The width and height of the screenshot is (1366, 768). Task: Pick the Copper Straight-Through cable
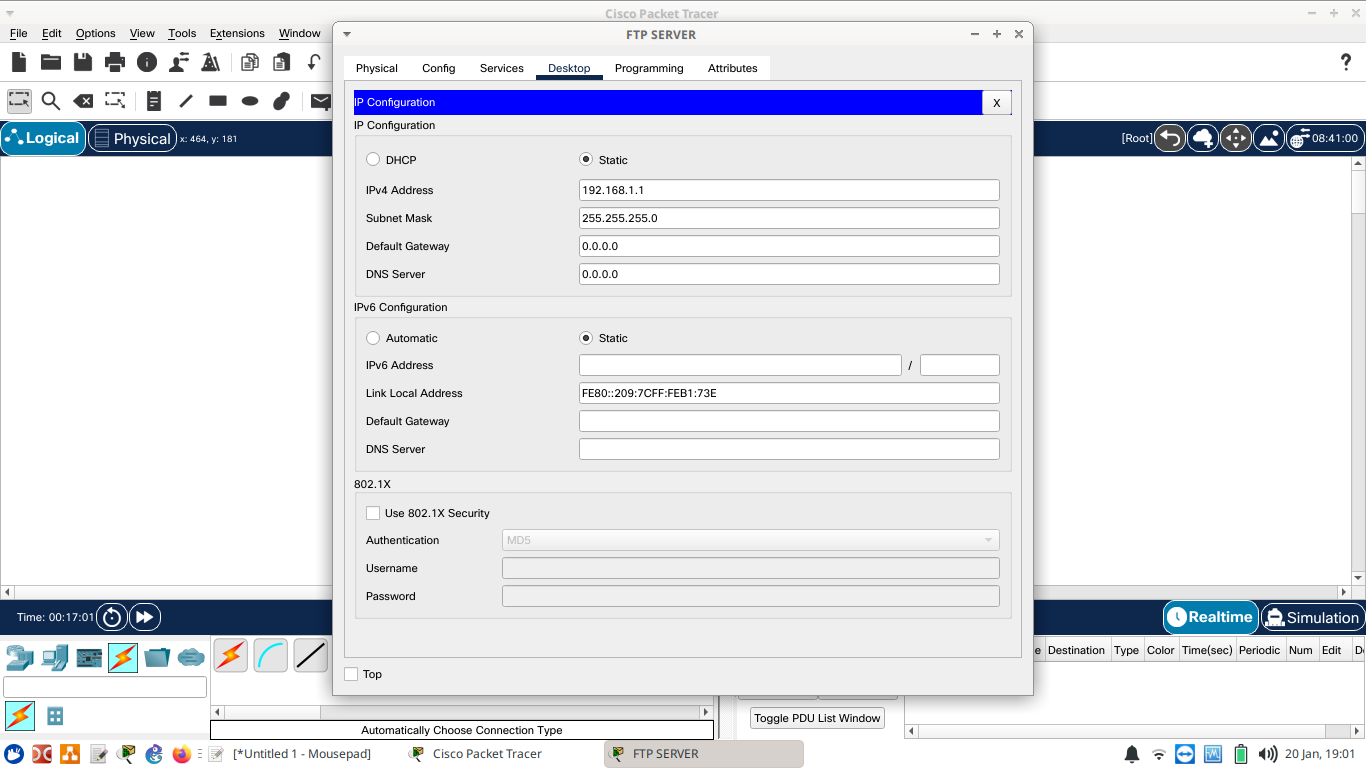311,655
